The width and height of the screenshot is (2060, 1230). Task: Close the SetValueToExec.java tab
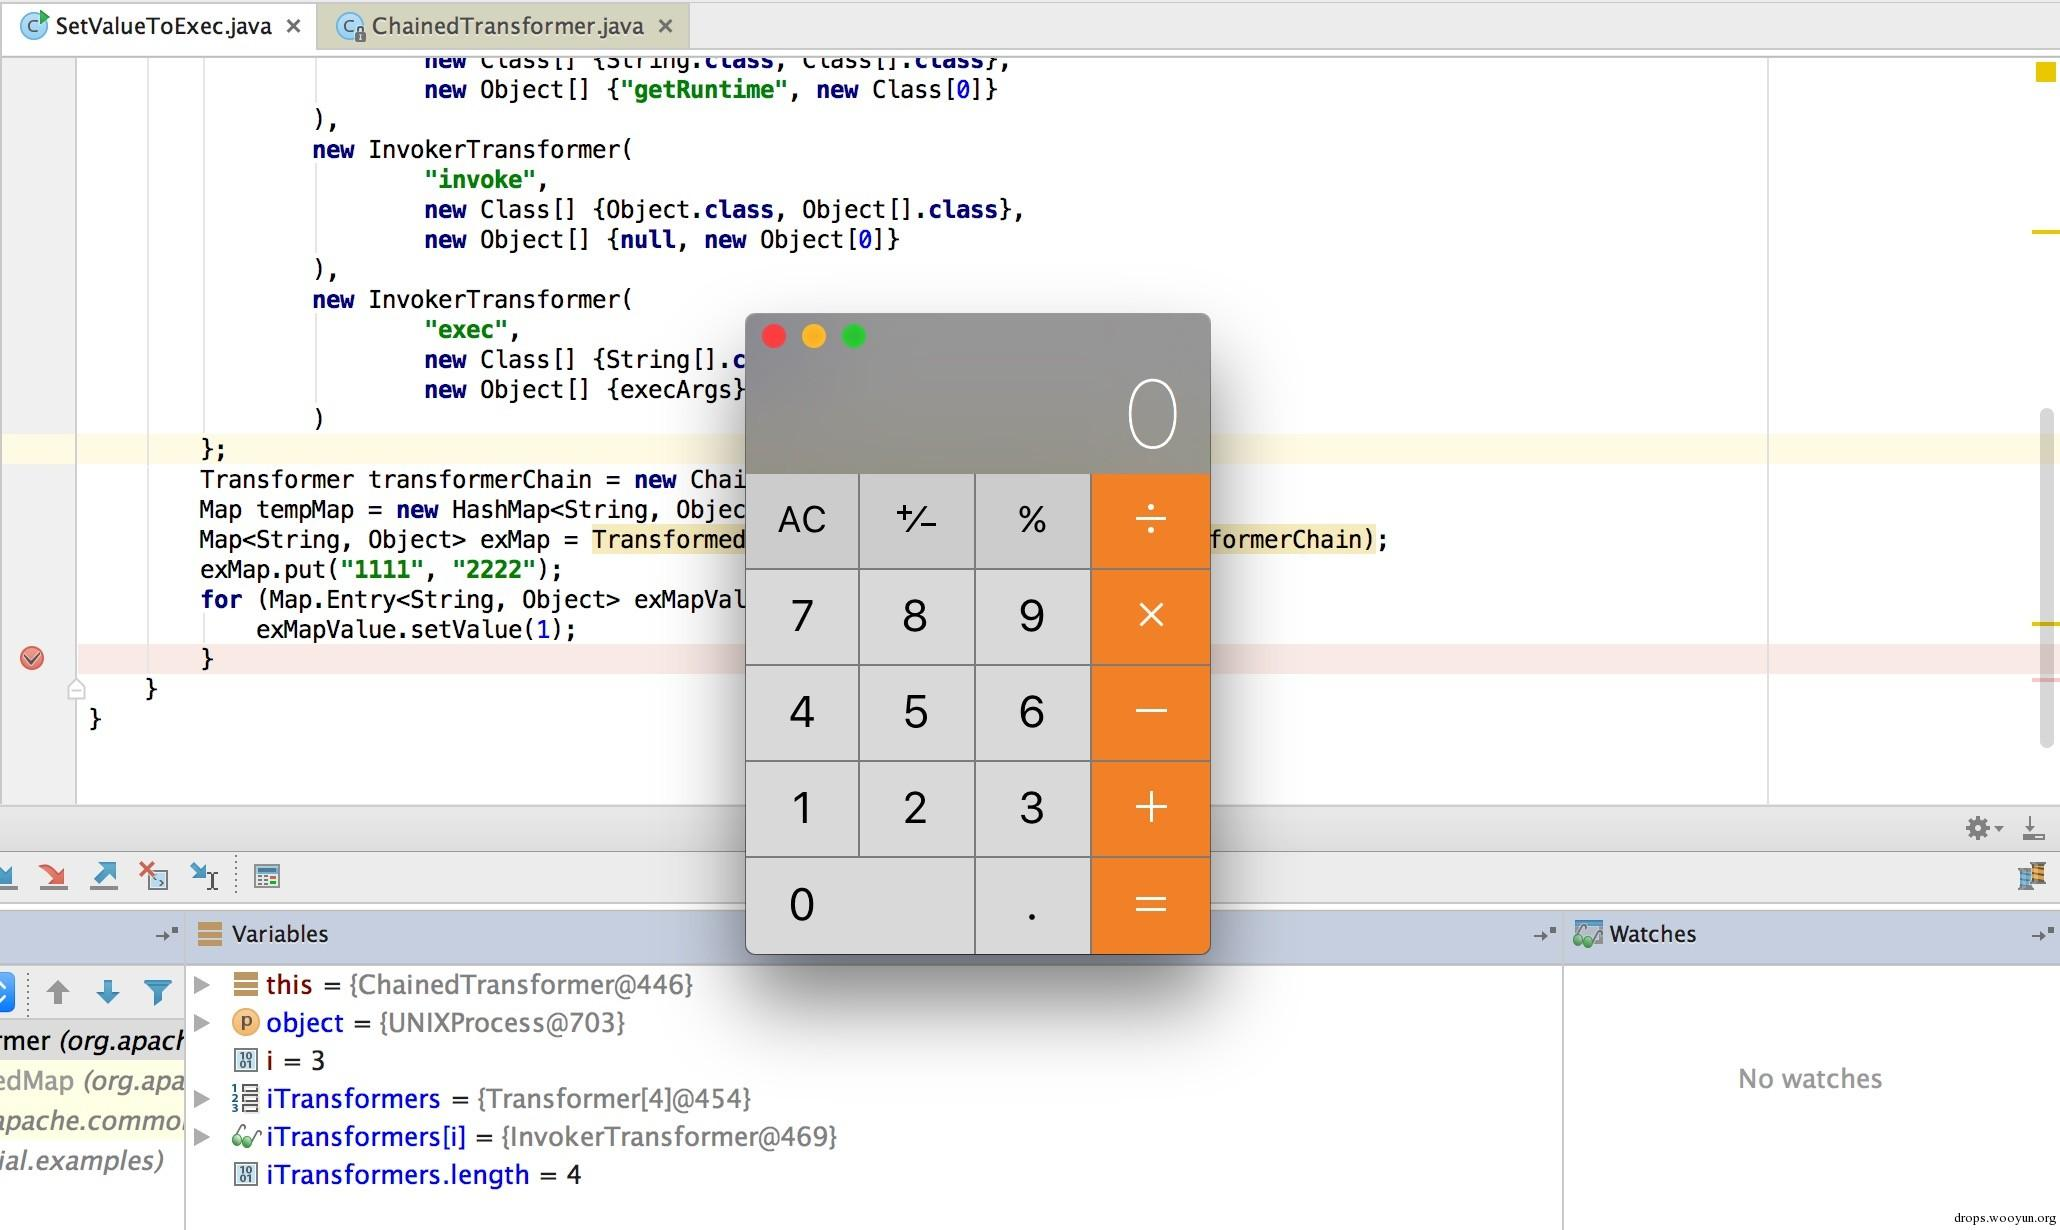tap(293, 26)
